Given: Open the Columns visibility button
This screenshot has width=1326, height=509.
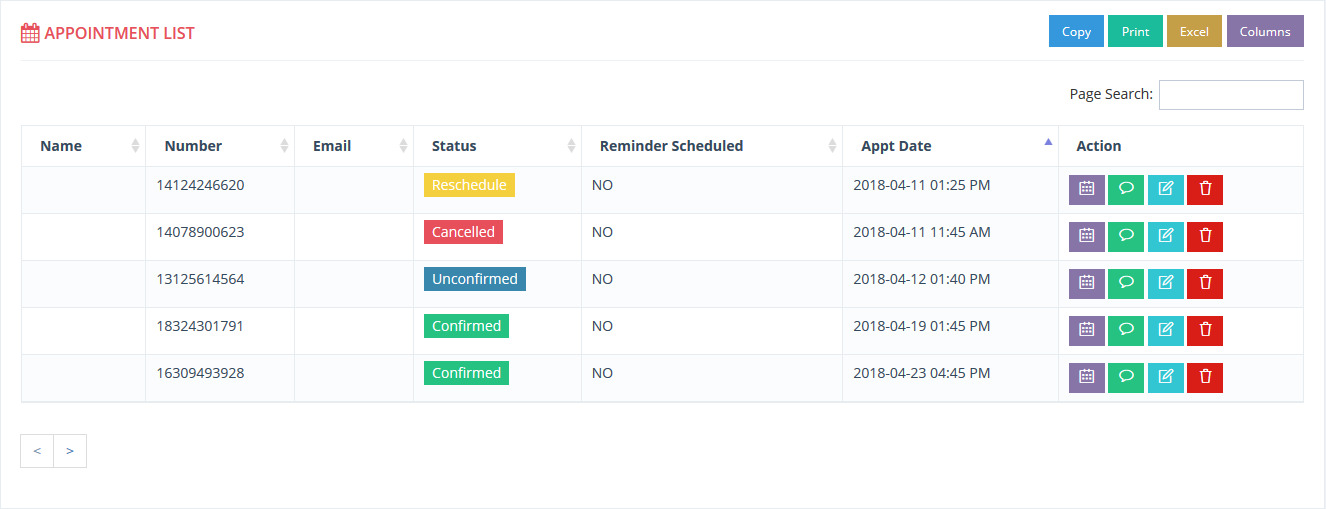Looking at the screenshot, I should 1265,31.
